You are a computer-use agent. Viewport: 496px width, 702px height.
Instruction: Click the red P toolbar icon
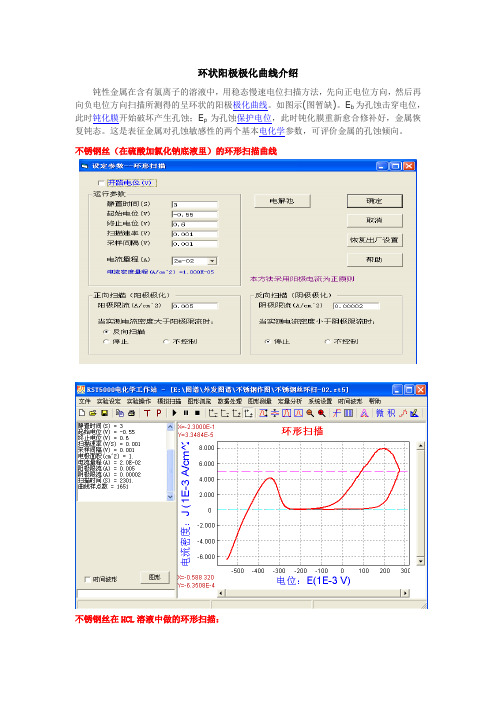point(159,413)
